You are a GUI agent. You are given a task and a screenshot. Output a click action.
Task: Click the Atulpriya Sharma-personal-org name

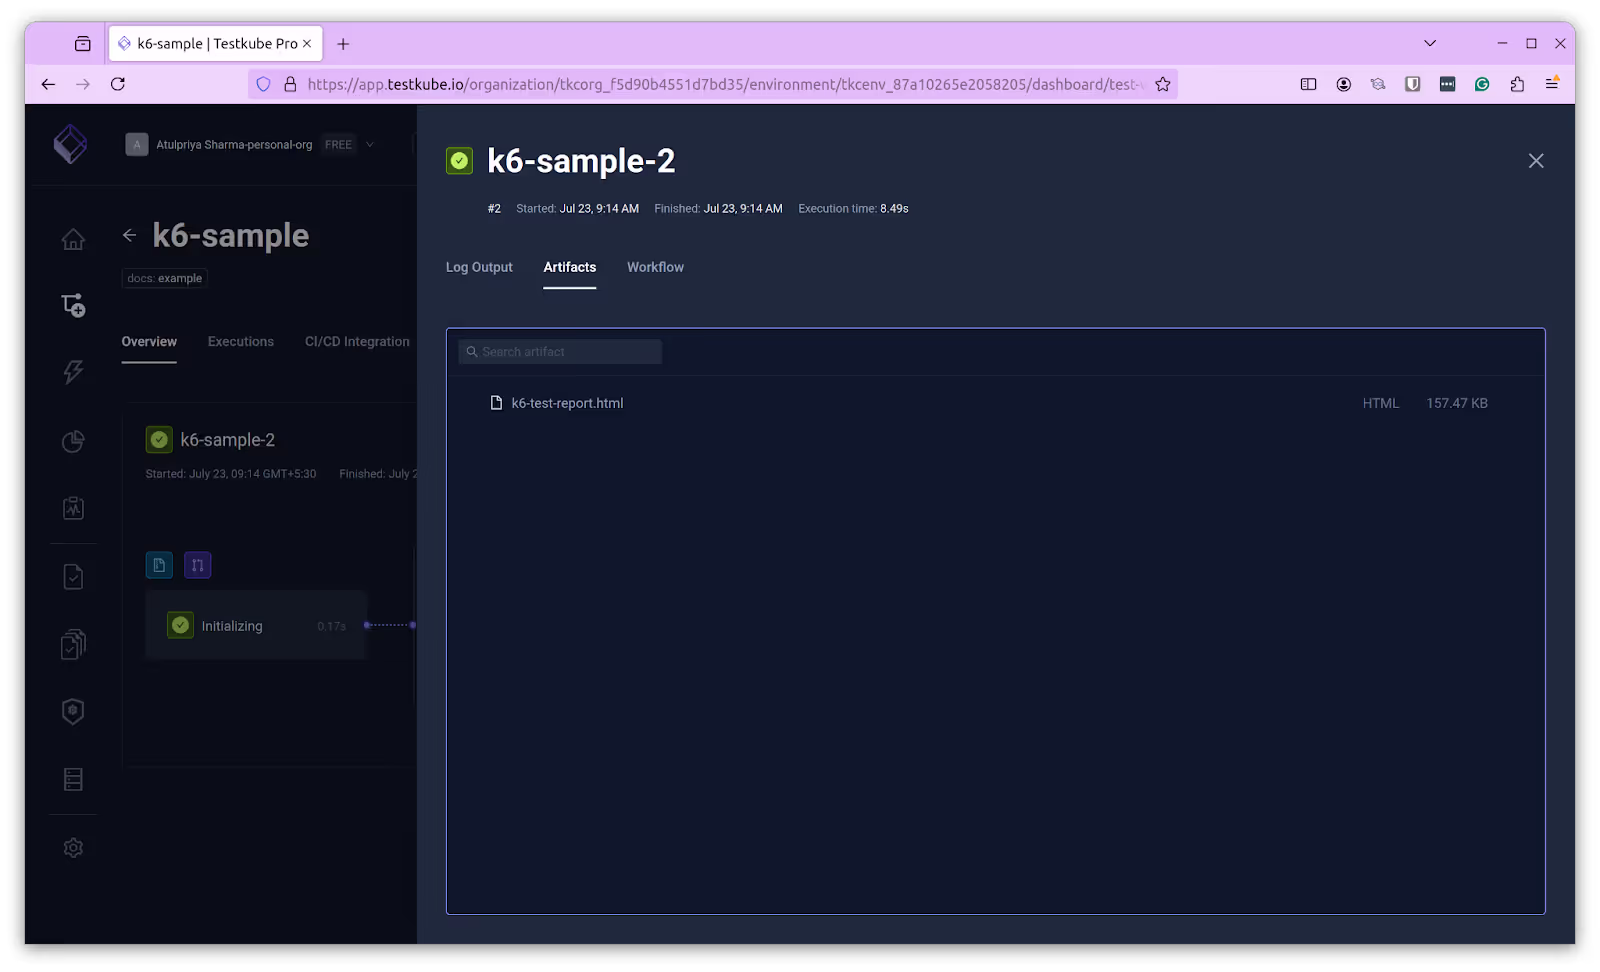pos(234,145)
